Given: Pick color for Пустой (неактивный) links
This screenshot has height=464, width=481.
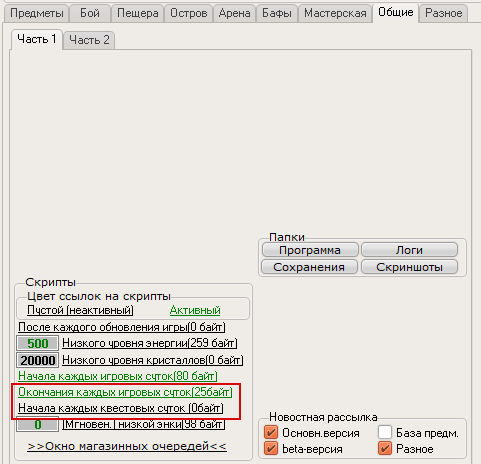Looking at the screenshot, I should (x=80, y=310).
